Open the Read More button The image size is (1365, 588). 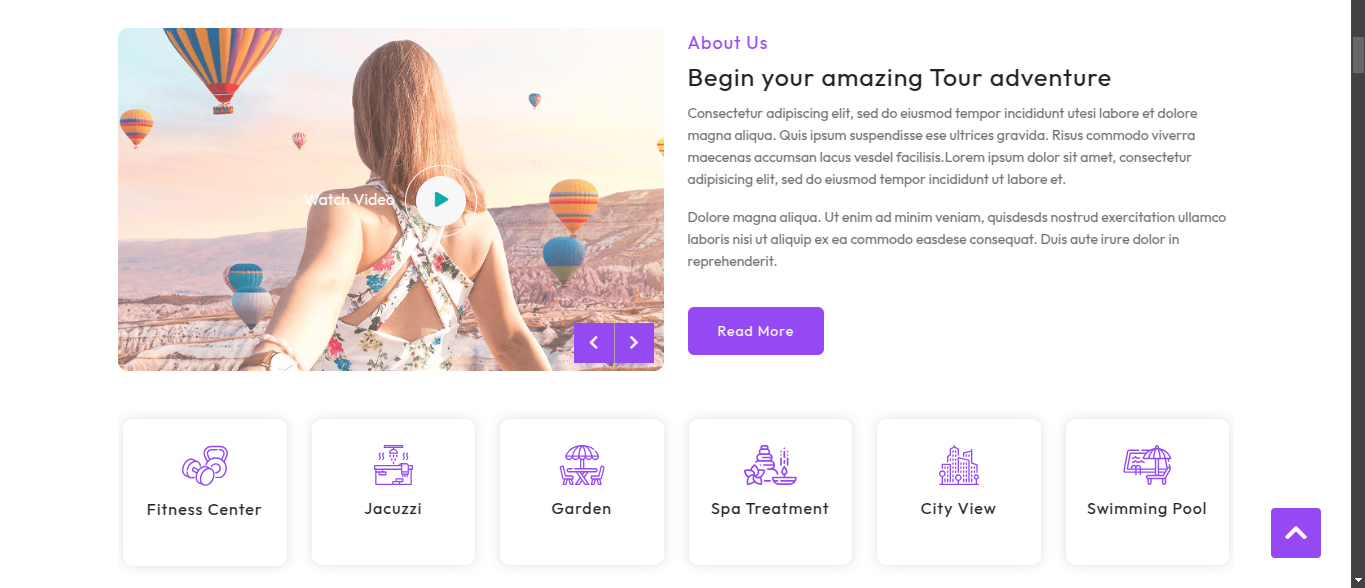coord(756,331)
